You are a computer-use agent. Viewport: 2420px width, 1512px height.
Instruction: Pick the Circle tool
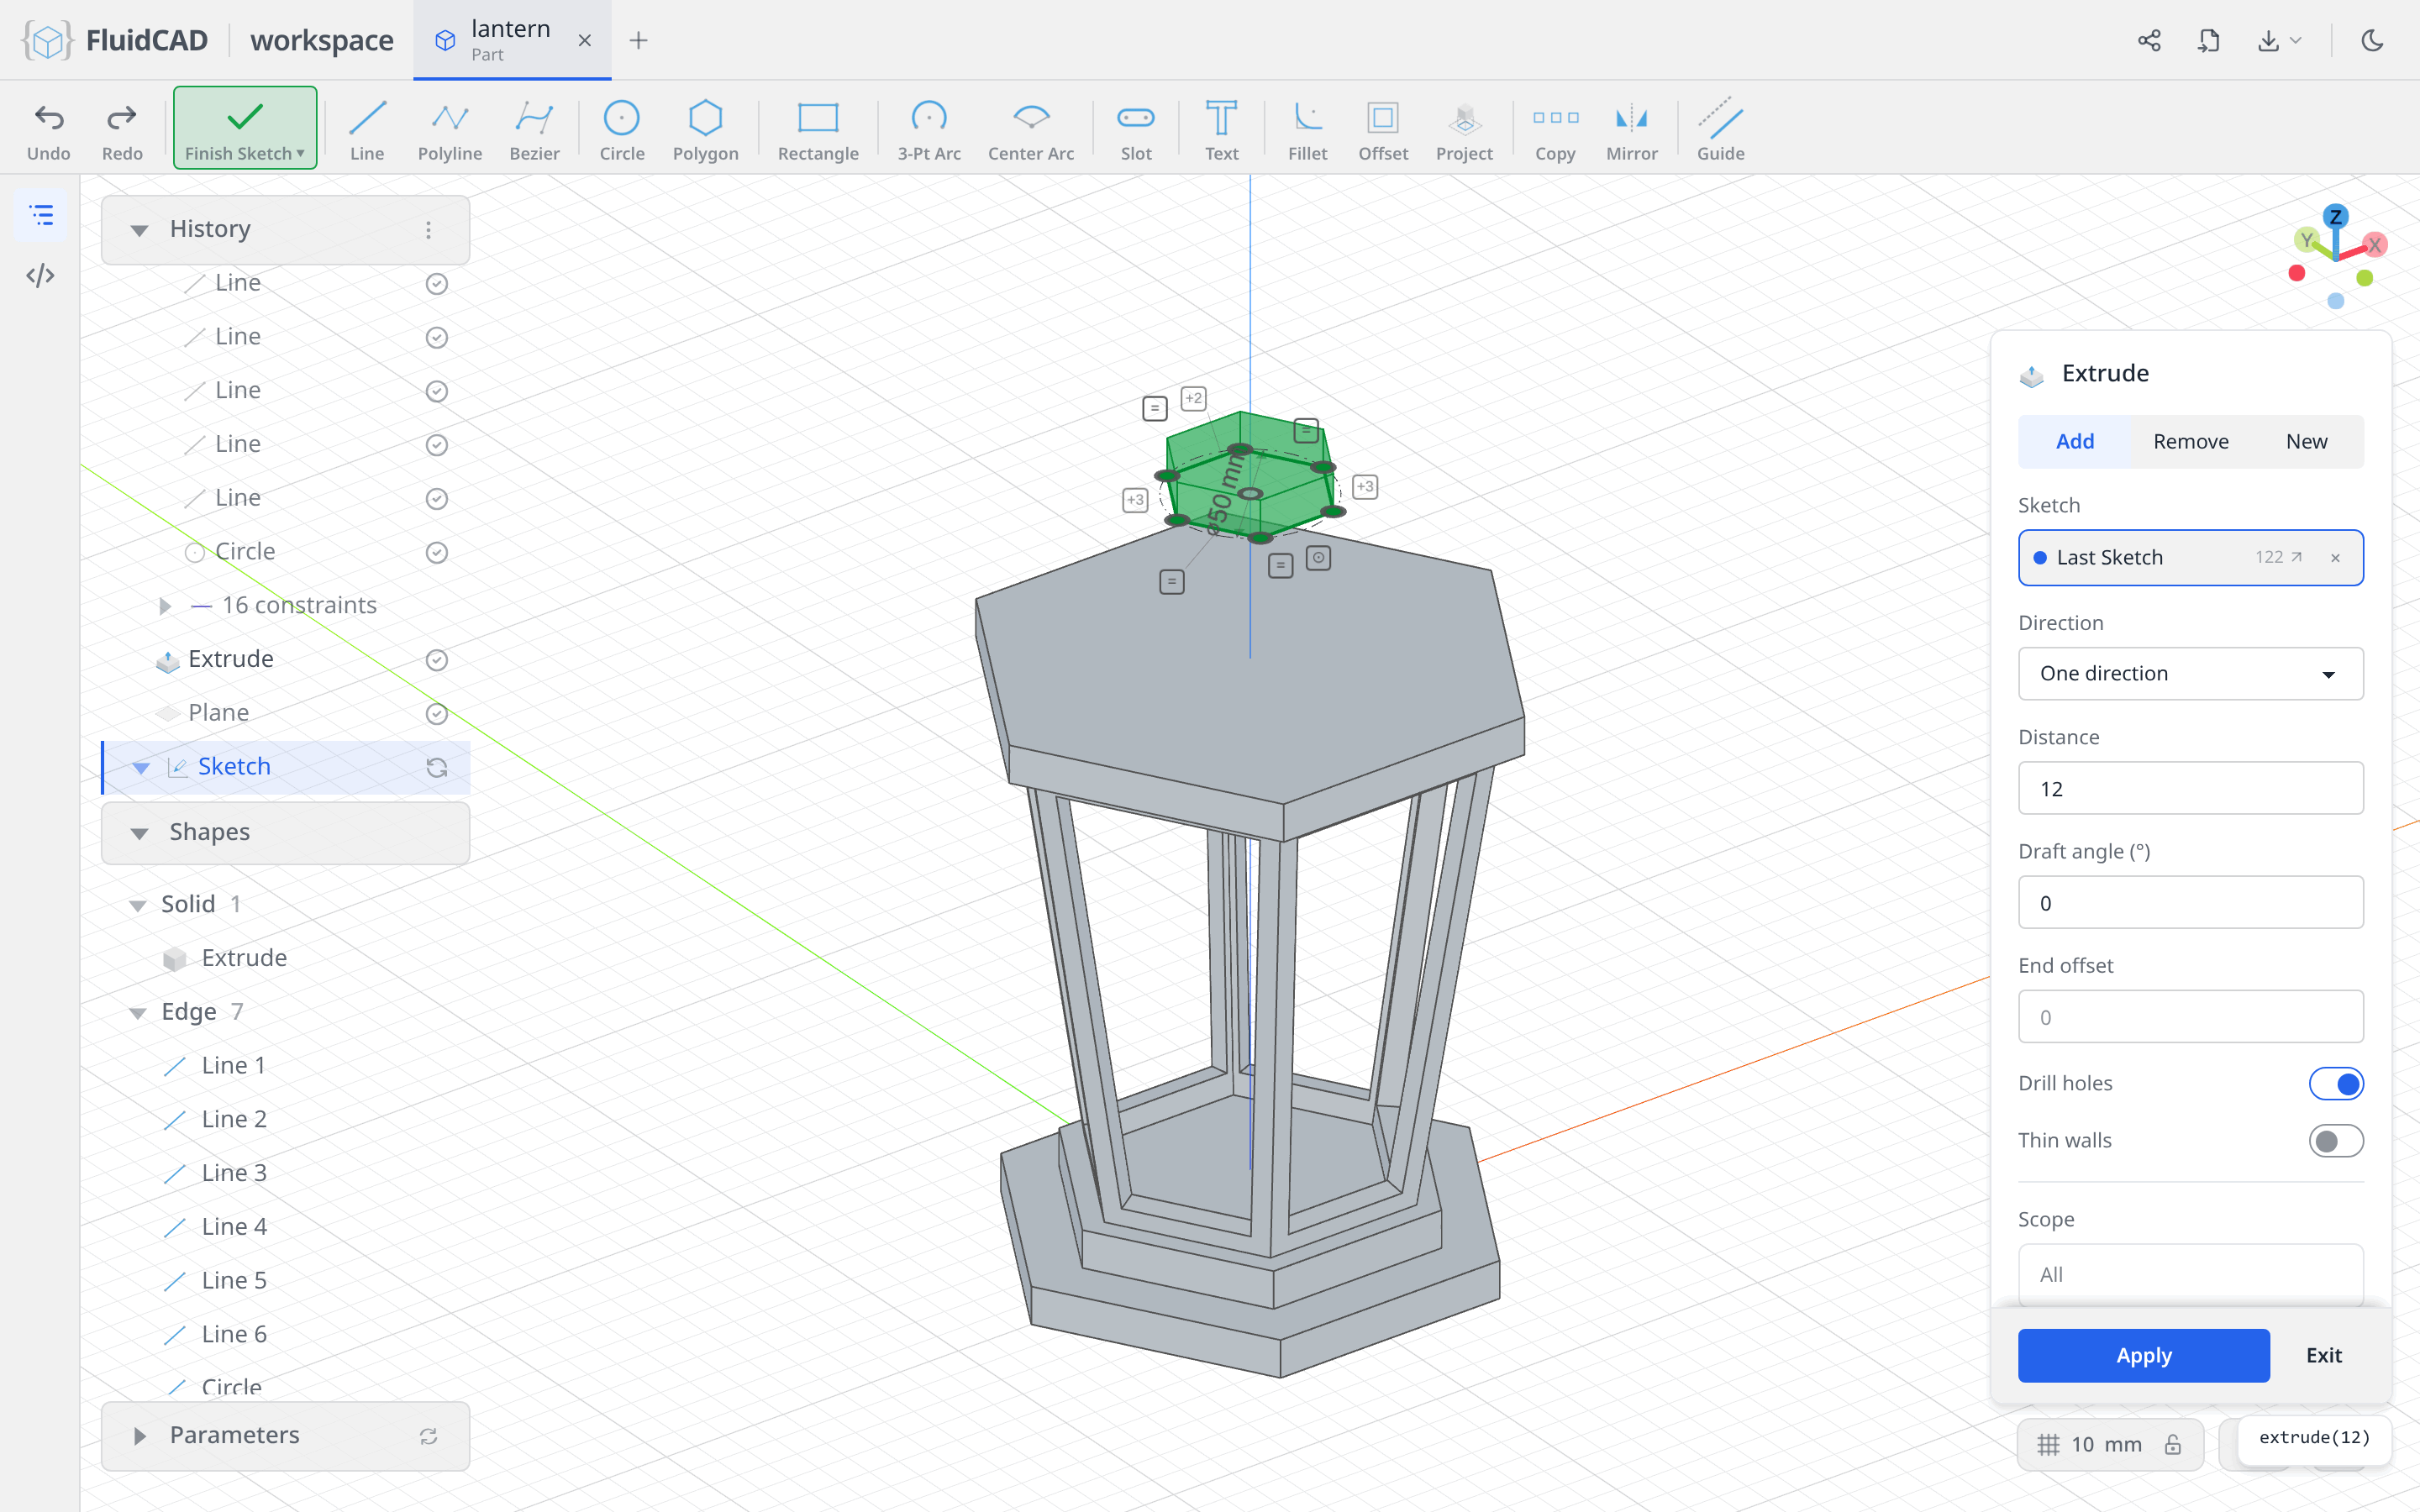[621, 130]
